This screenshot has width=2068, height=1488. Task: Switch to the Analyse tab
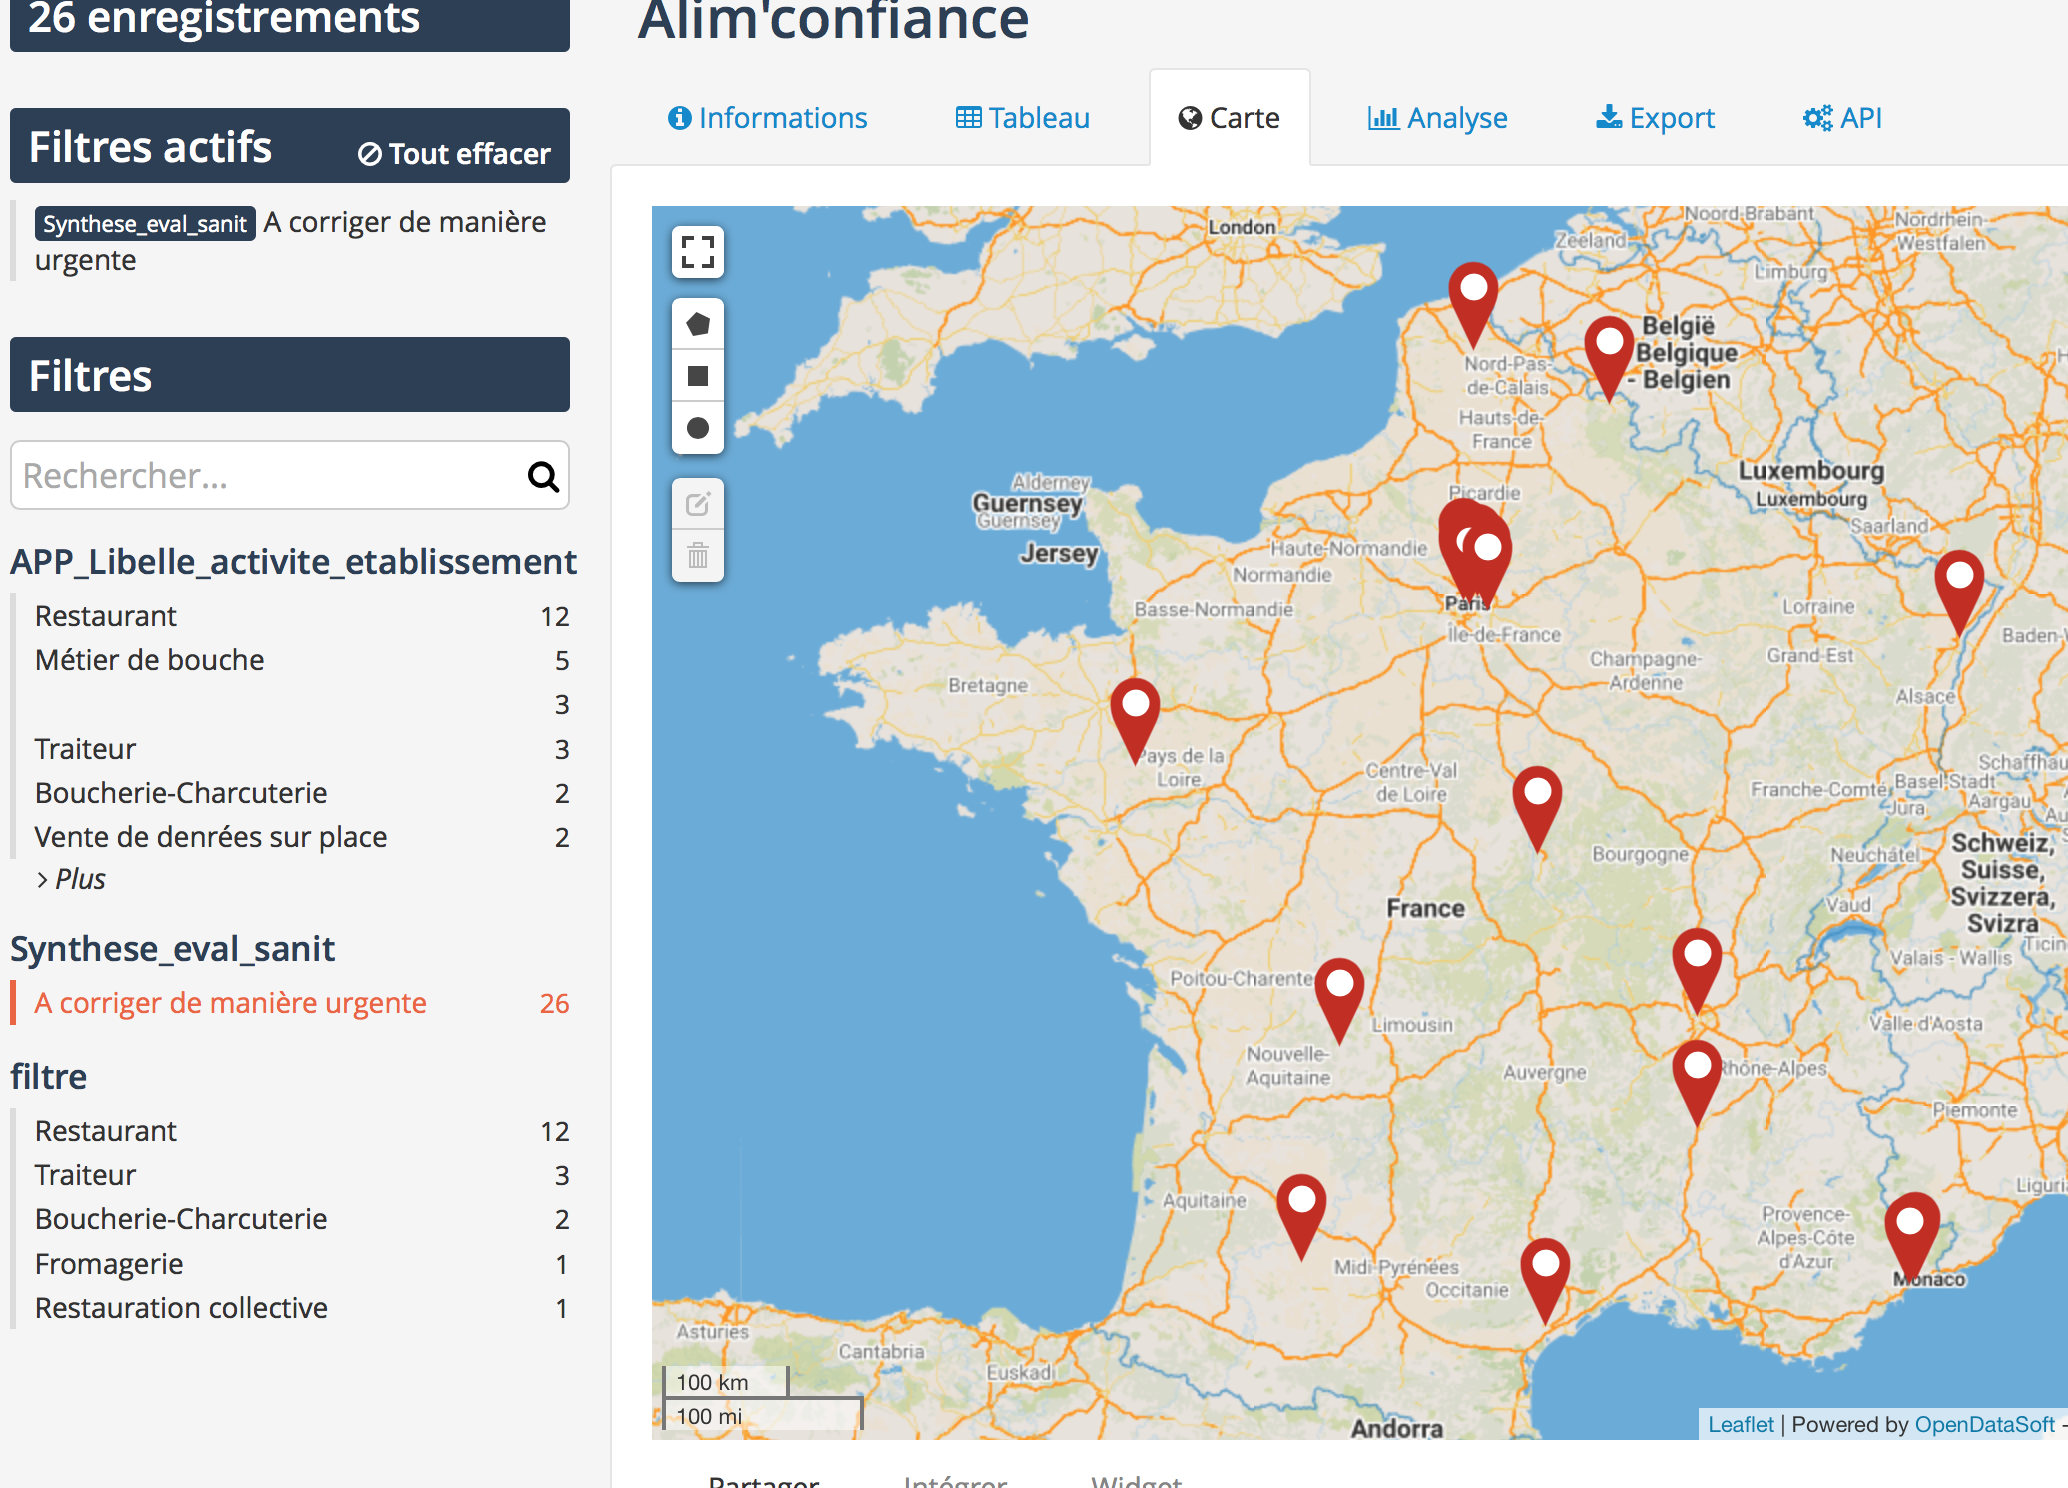coord(1437,118)
